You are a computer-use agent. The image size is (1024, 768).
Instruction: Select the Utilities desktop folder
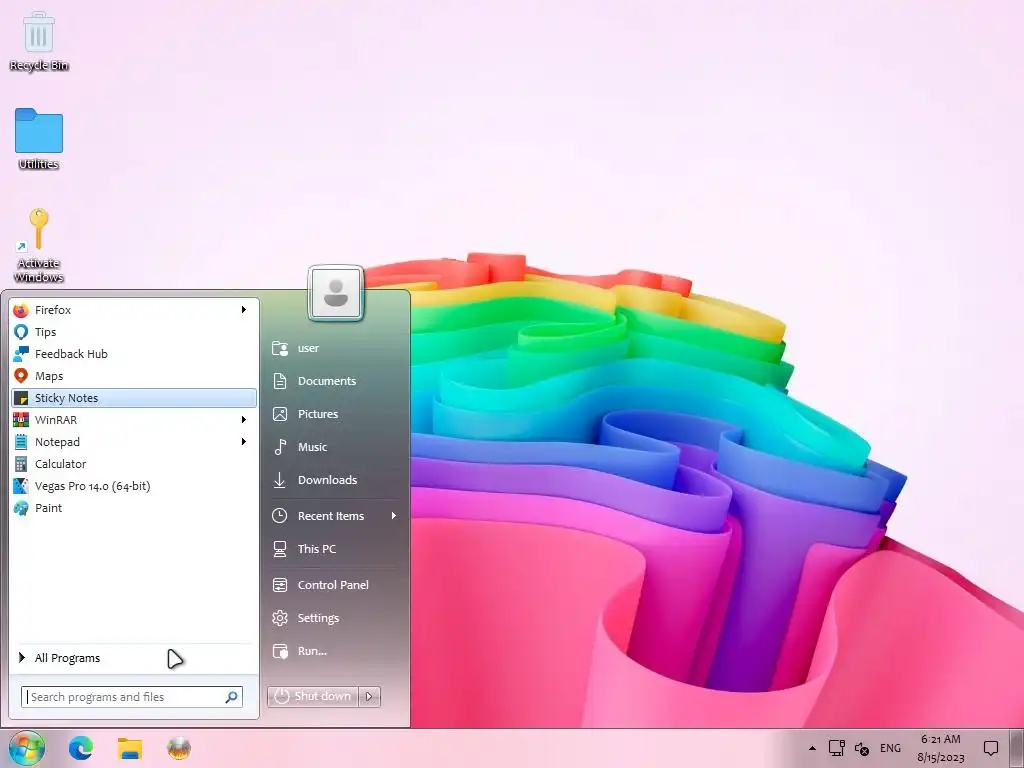(39, 139)
